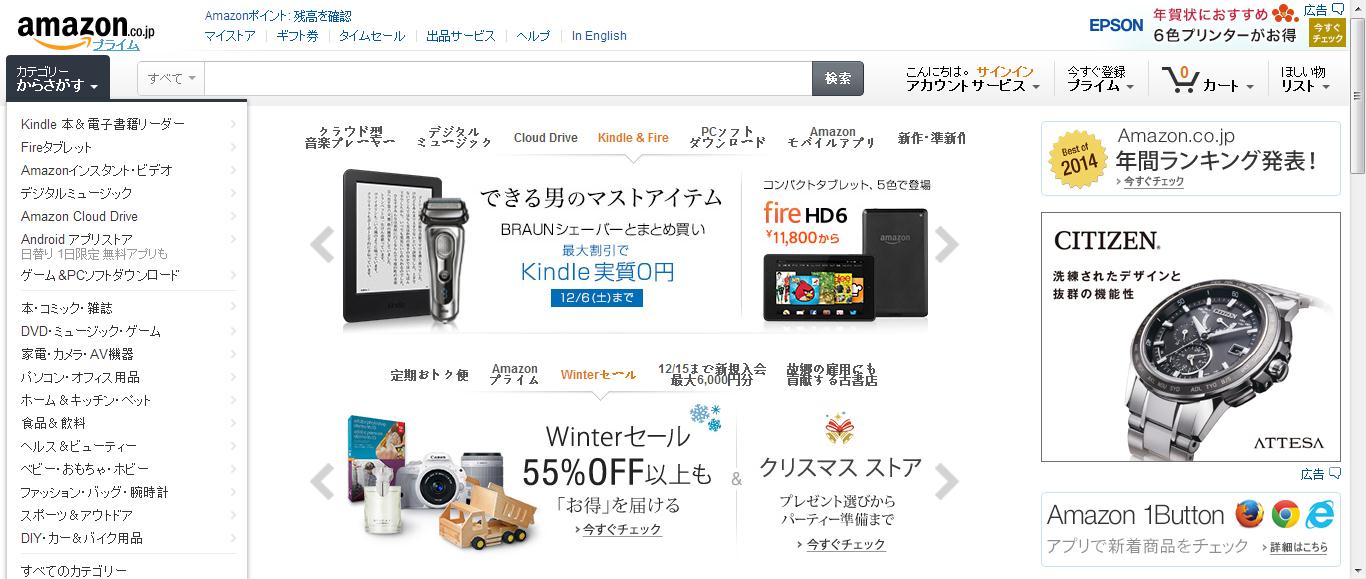
Task: Click the Firefox browser icon in the Amazon 1Button banner
Action: point(1249,514)
